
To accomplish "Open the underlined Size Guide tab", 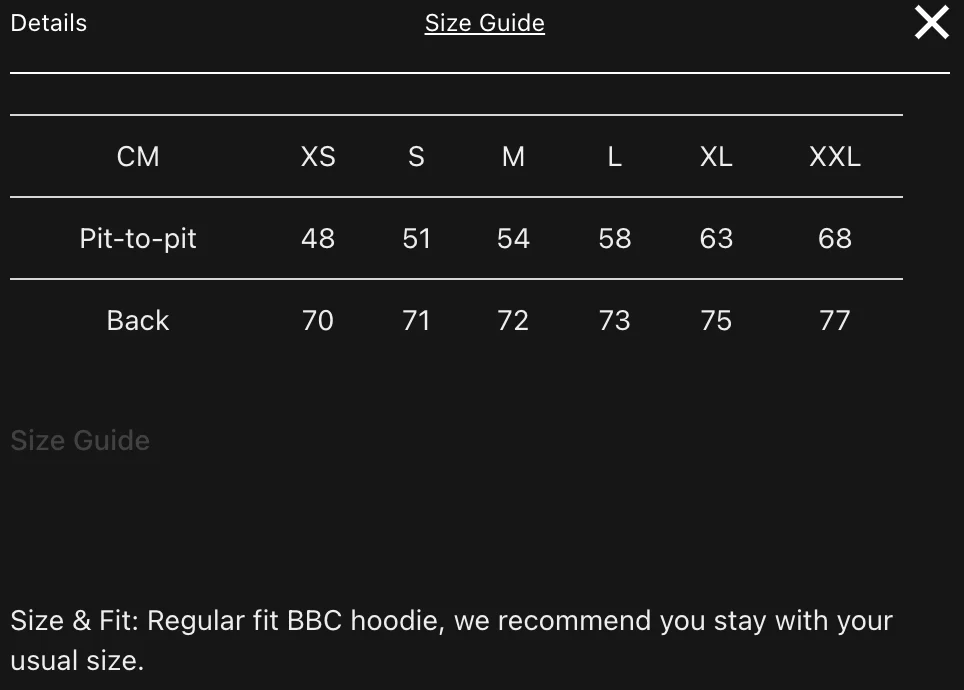I will (x=484, y=23).
